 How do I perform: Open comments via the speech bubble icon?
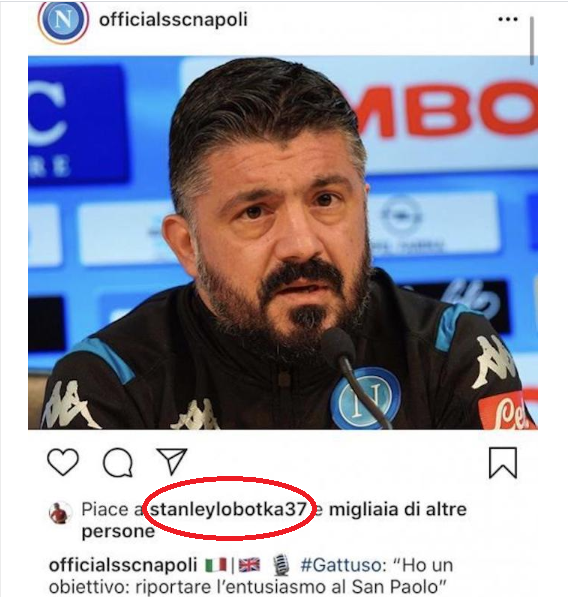(x=118, y=463)
